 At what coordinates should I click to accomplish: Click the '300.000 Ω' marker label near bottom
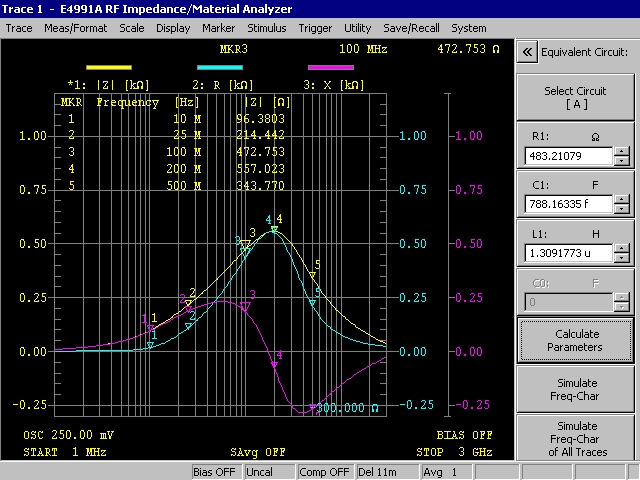point(347,408)
